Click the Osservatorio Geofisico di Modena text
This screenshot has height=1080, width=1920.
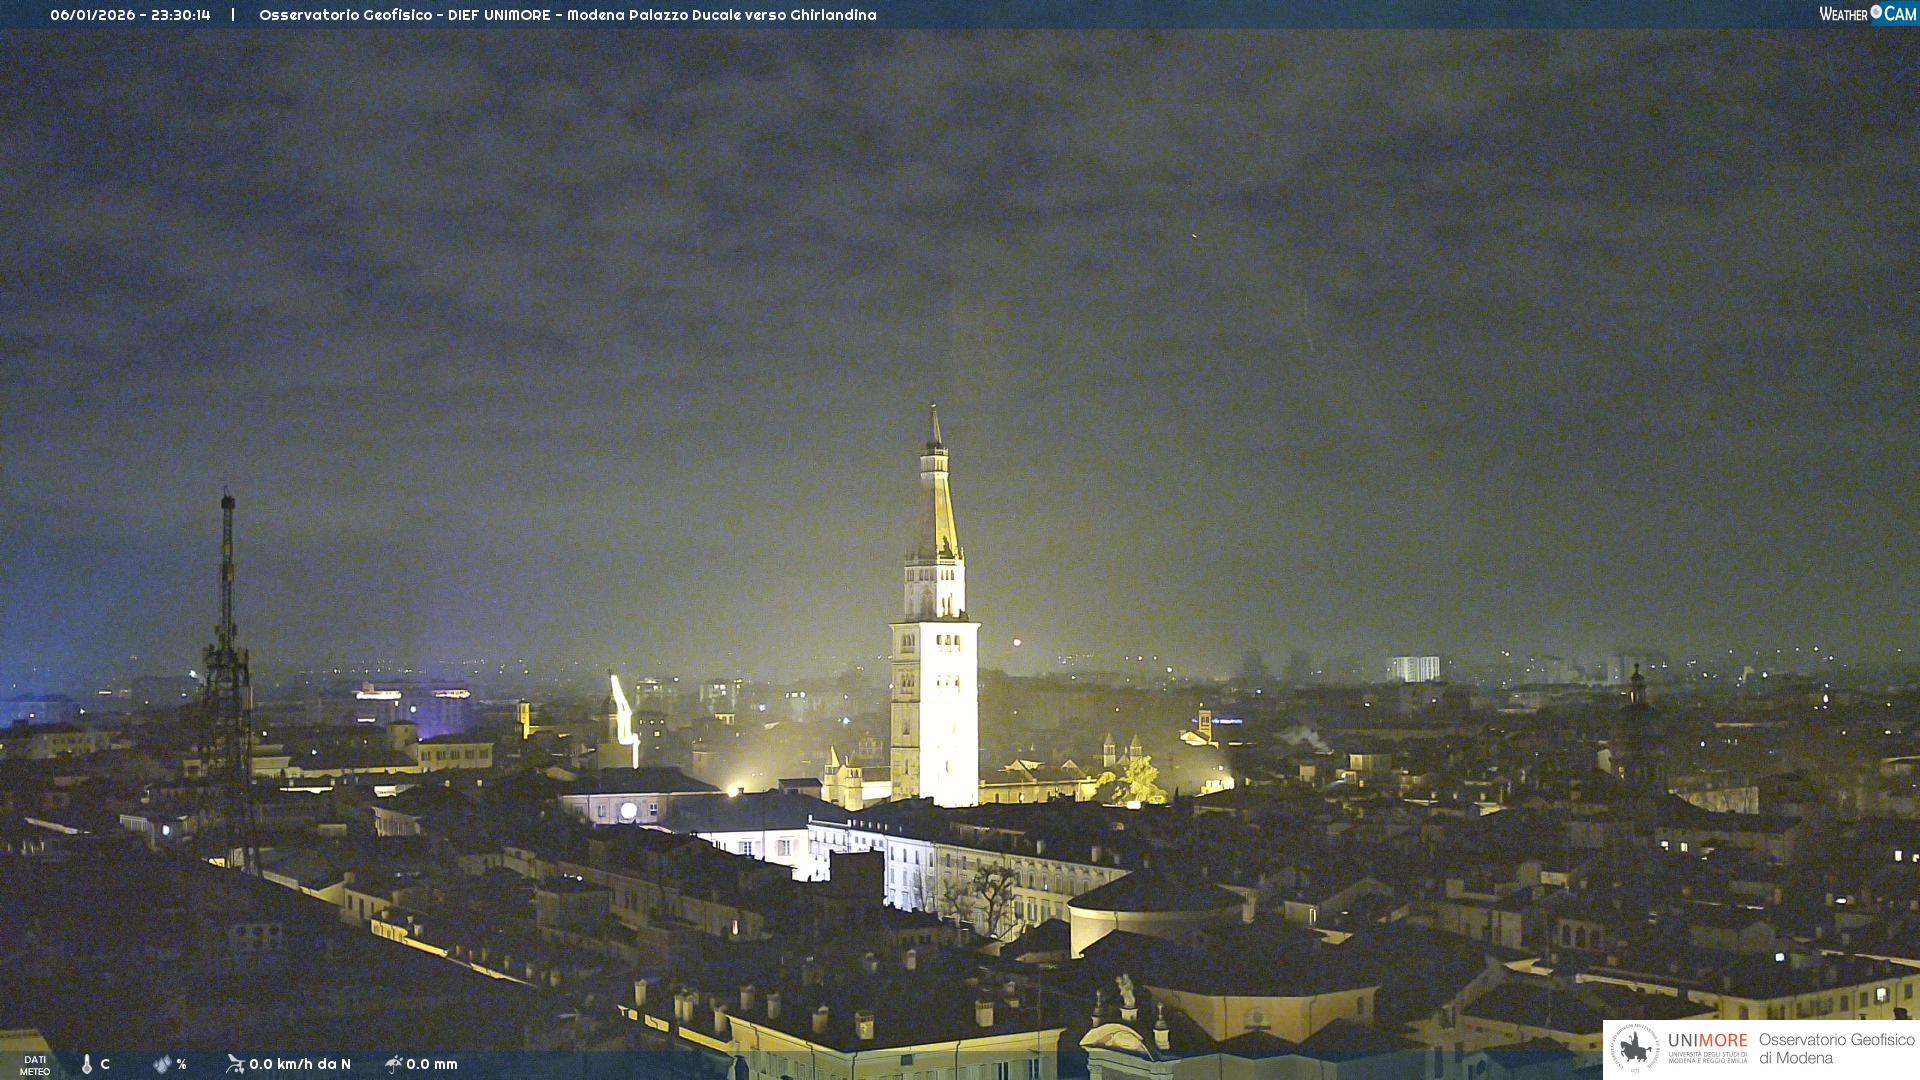click(x=1836, y=1048)
